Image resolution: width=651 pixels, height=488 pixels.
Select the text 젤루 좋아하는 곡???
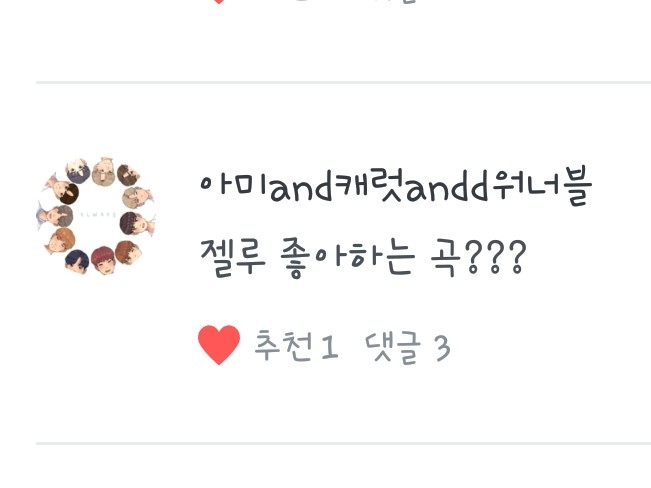pyautogui.click(x=363, y=257)
